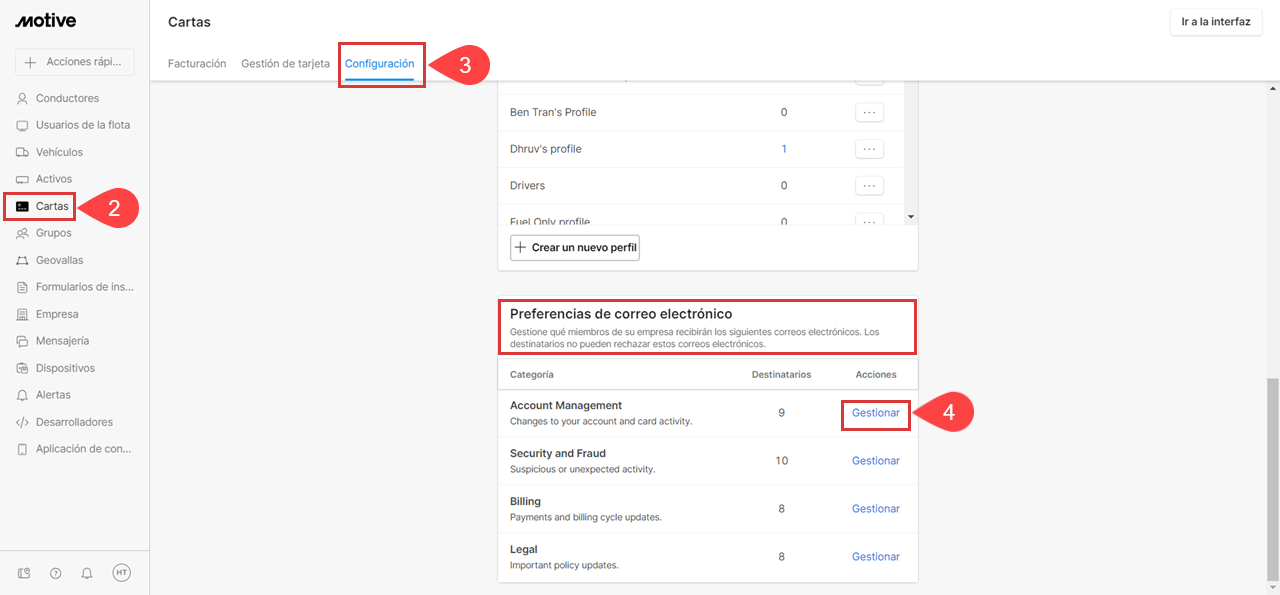
Task: Click the Motive logo
Action: click(45, 21)
